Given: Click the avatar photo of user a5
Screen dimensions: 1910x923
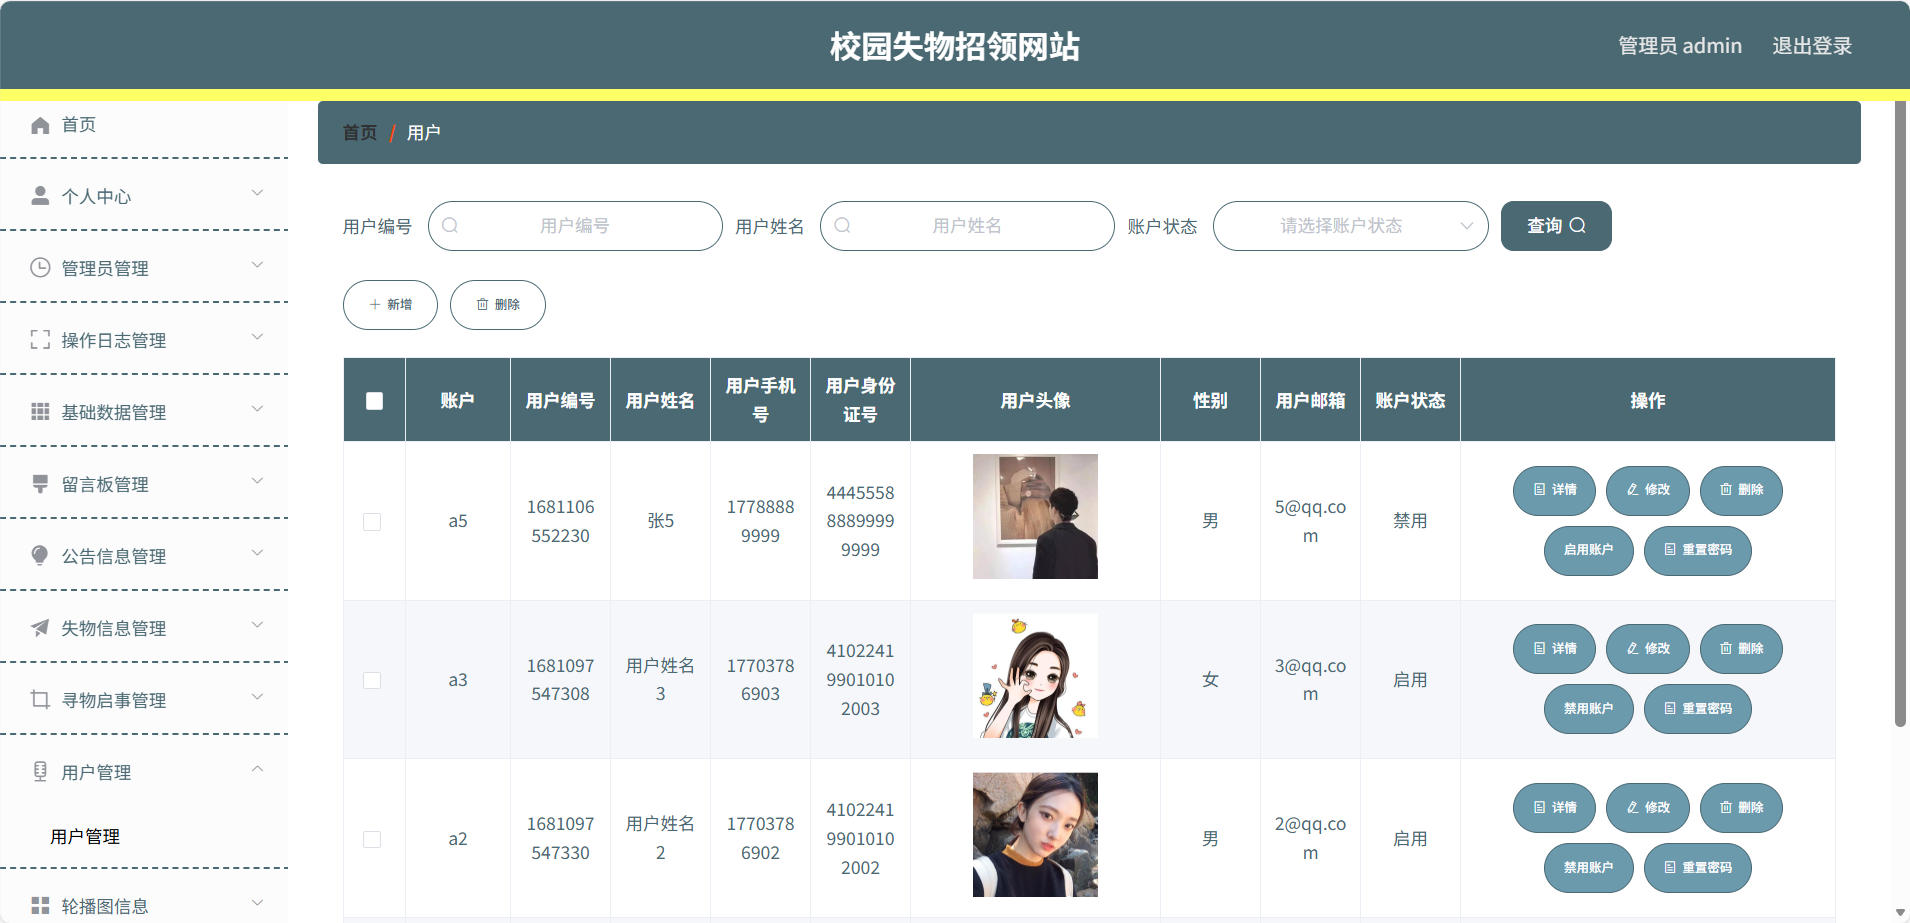Looking at the screenshot, I should pos(1035,517).
